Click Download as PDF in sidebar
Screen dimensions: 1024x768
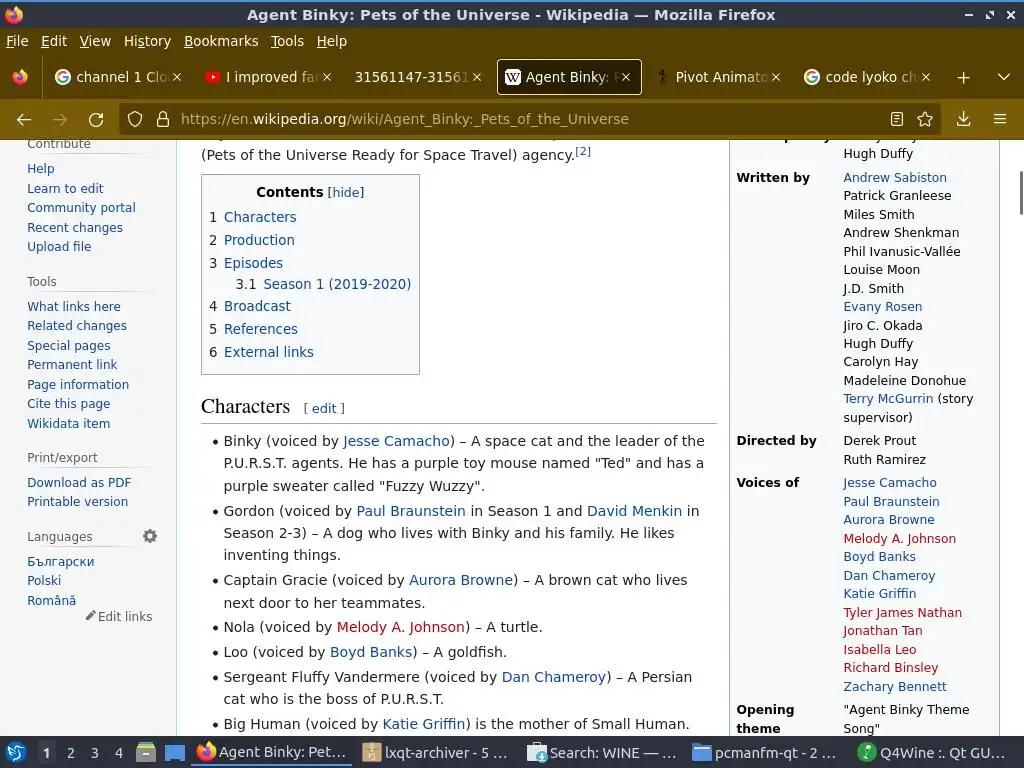pos(79,482)
